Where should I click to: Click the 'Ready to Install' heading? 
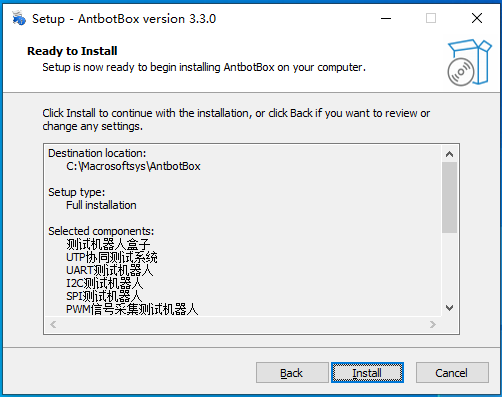click(72, 51)
